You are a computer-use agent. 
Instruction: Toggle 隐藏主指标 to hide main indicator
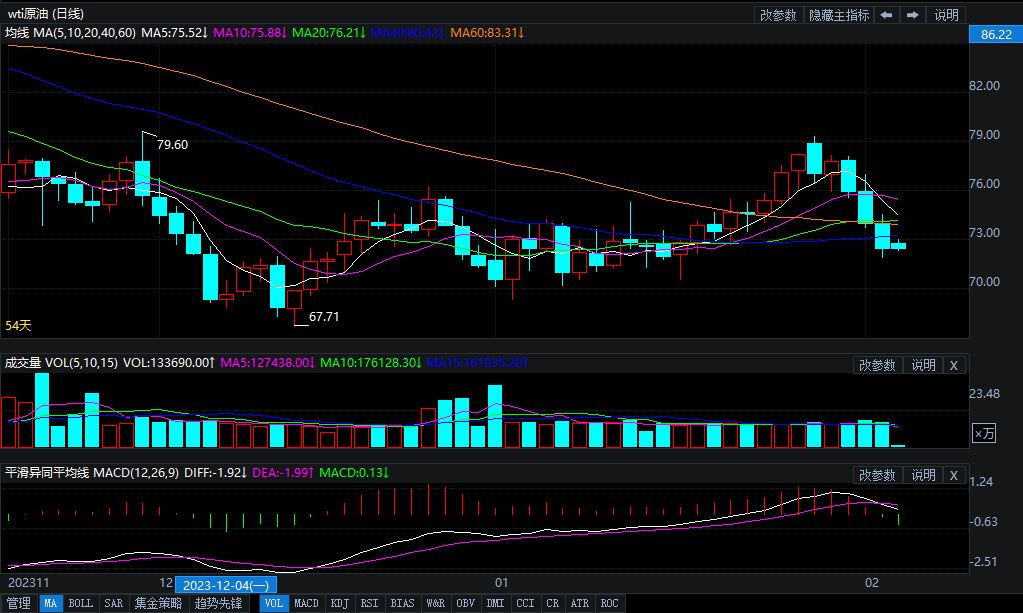pyautogui.click(x=839, y=15)
